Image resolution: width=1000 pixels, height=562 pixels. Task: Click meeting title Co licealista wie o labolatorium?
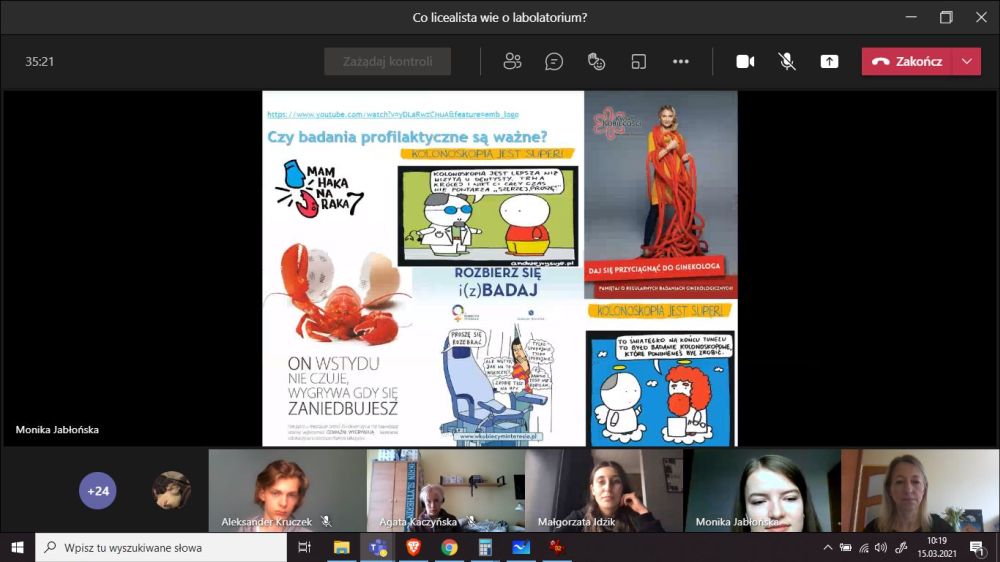pos(499,17)
